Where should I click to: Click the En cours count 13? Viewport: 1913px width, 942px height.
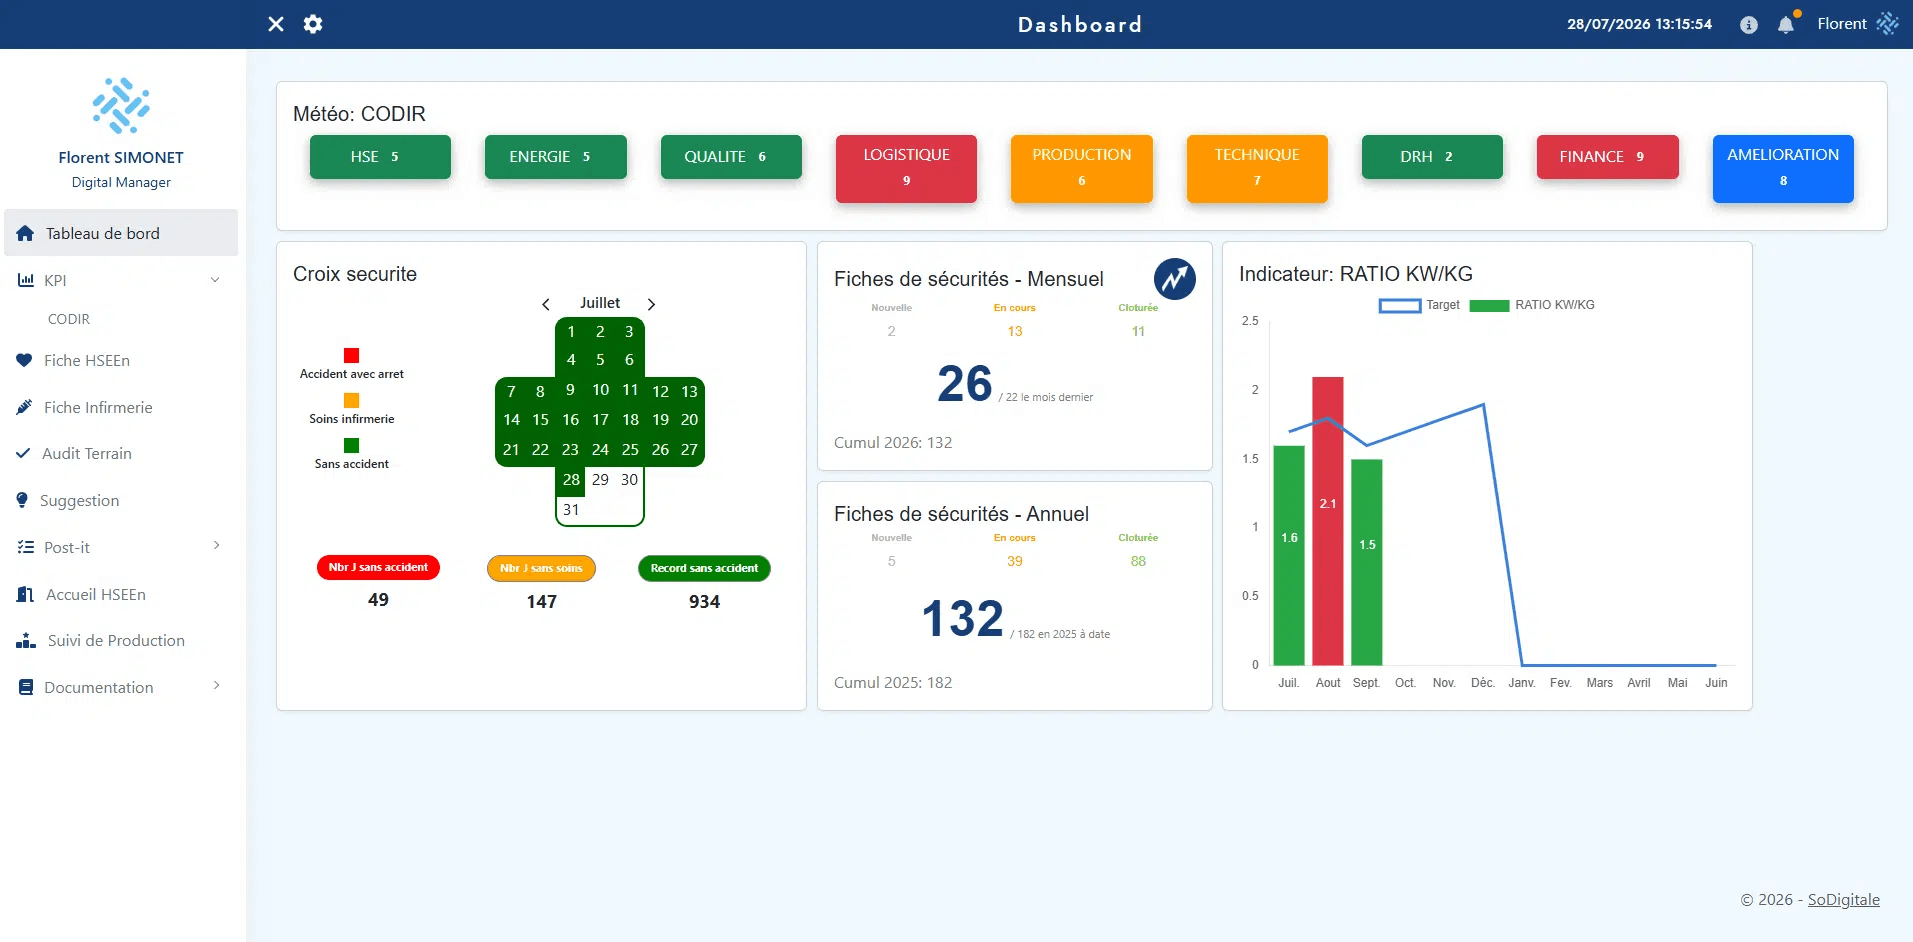(1015, 331)
